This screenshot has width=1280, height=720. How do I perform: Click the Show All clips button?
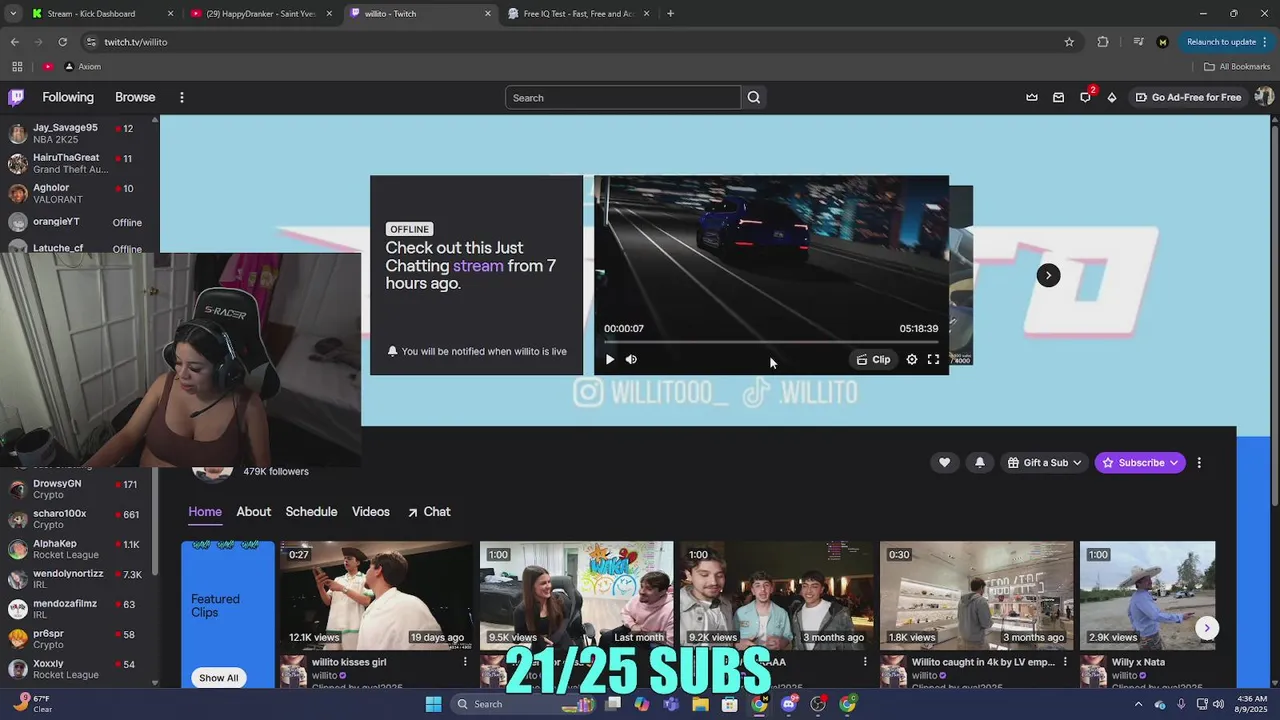(218, 677)
